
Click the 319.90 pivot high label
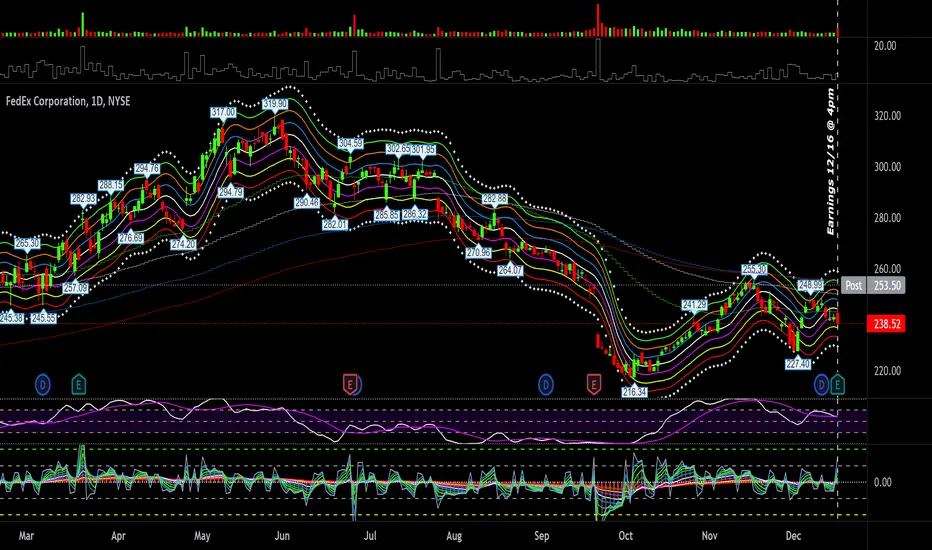(275, 104)
